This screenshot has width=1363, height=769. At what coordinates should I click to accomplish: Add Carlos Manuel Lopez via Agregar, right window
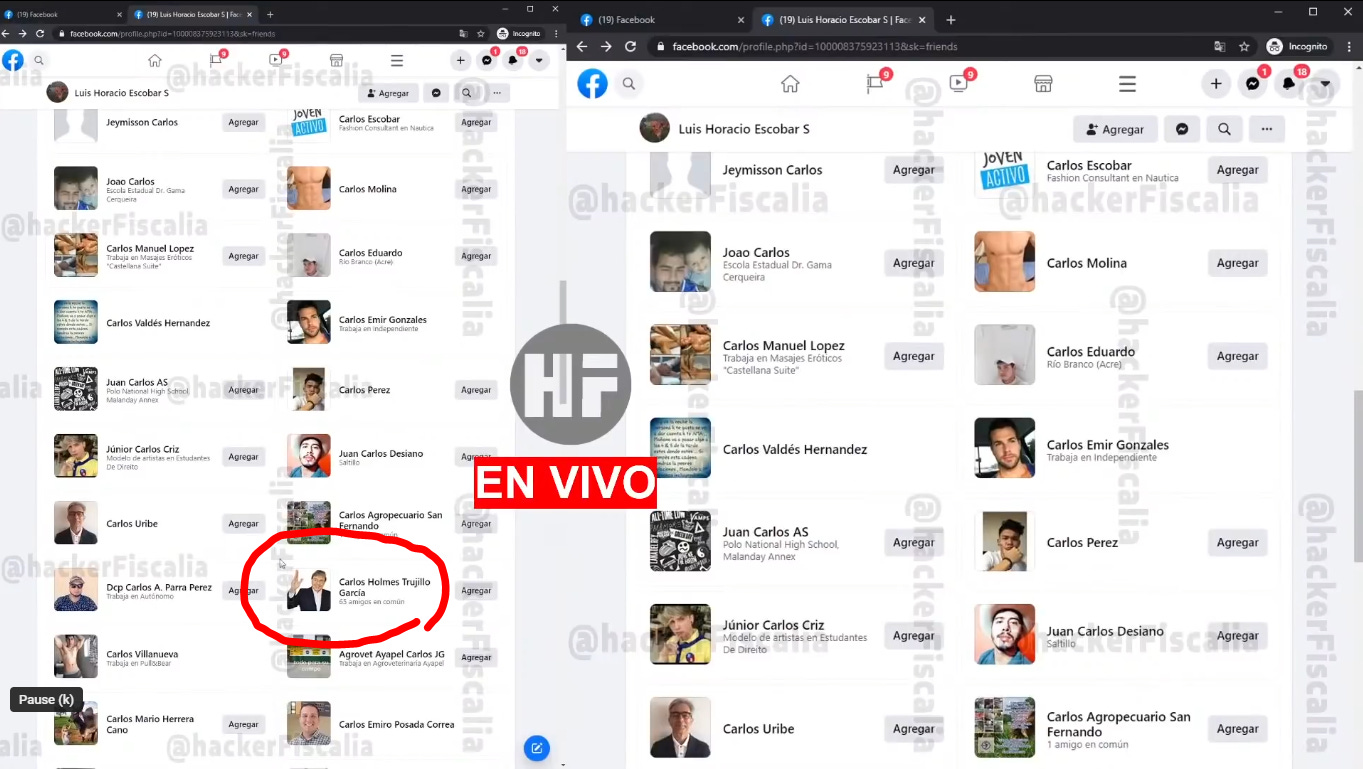[914, 356]
